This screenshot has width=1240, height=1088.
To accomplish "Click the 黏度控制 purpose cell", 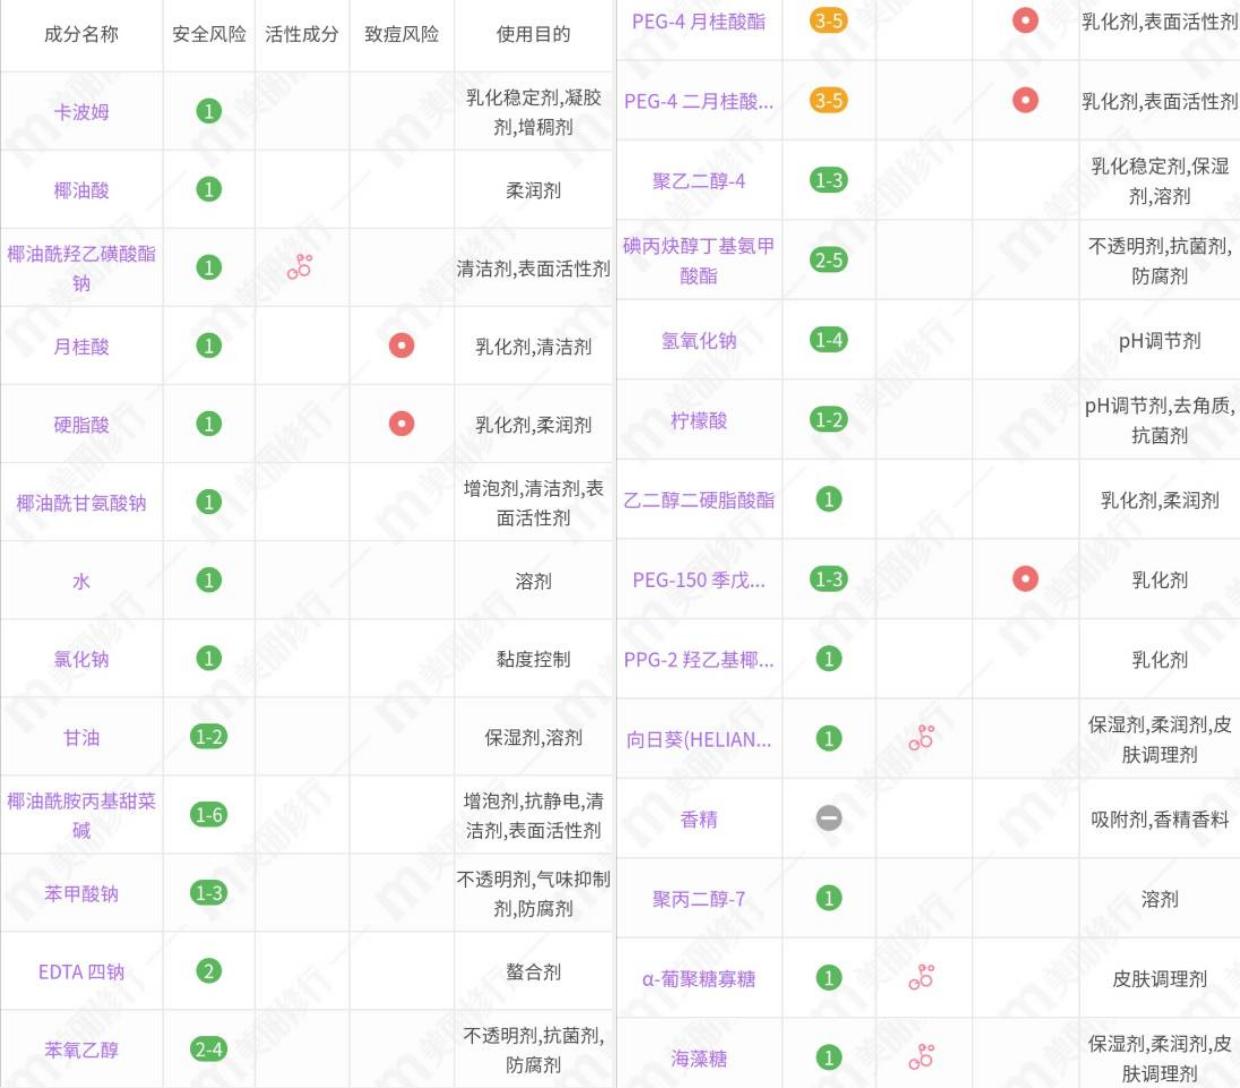I will pyautogui.click(x=533, y=659).
